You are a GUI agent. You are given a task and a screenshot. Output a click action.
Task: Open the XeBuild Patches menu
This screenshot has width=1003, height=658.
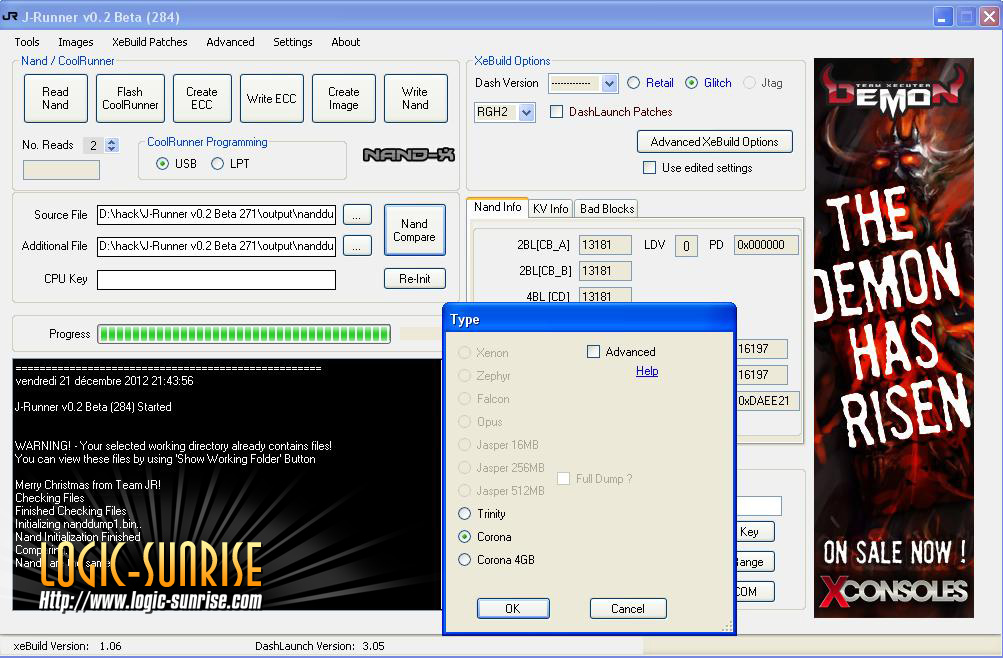(x=150, y=42)
